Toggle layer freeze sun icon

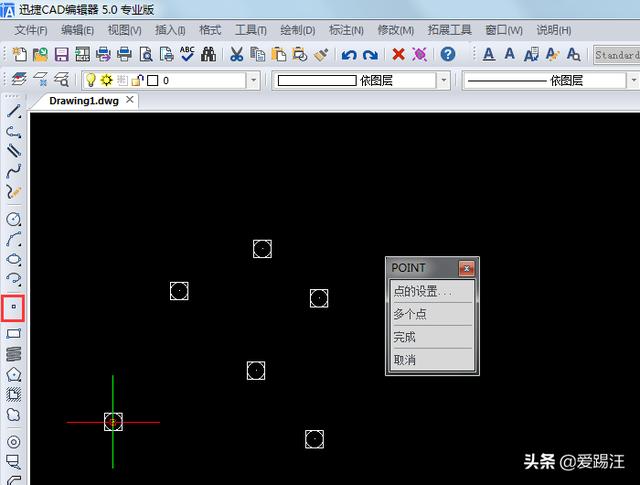(x=107, y=80)
